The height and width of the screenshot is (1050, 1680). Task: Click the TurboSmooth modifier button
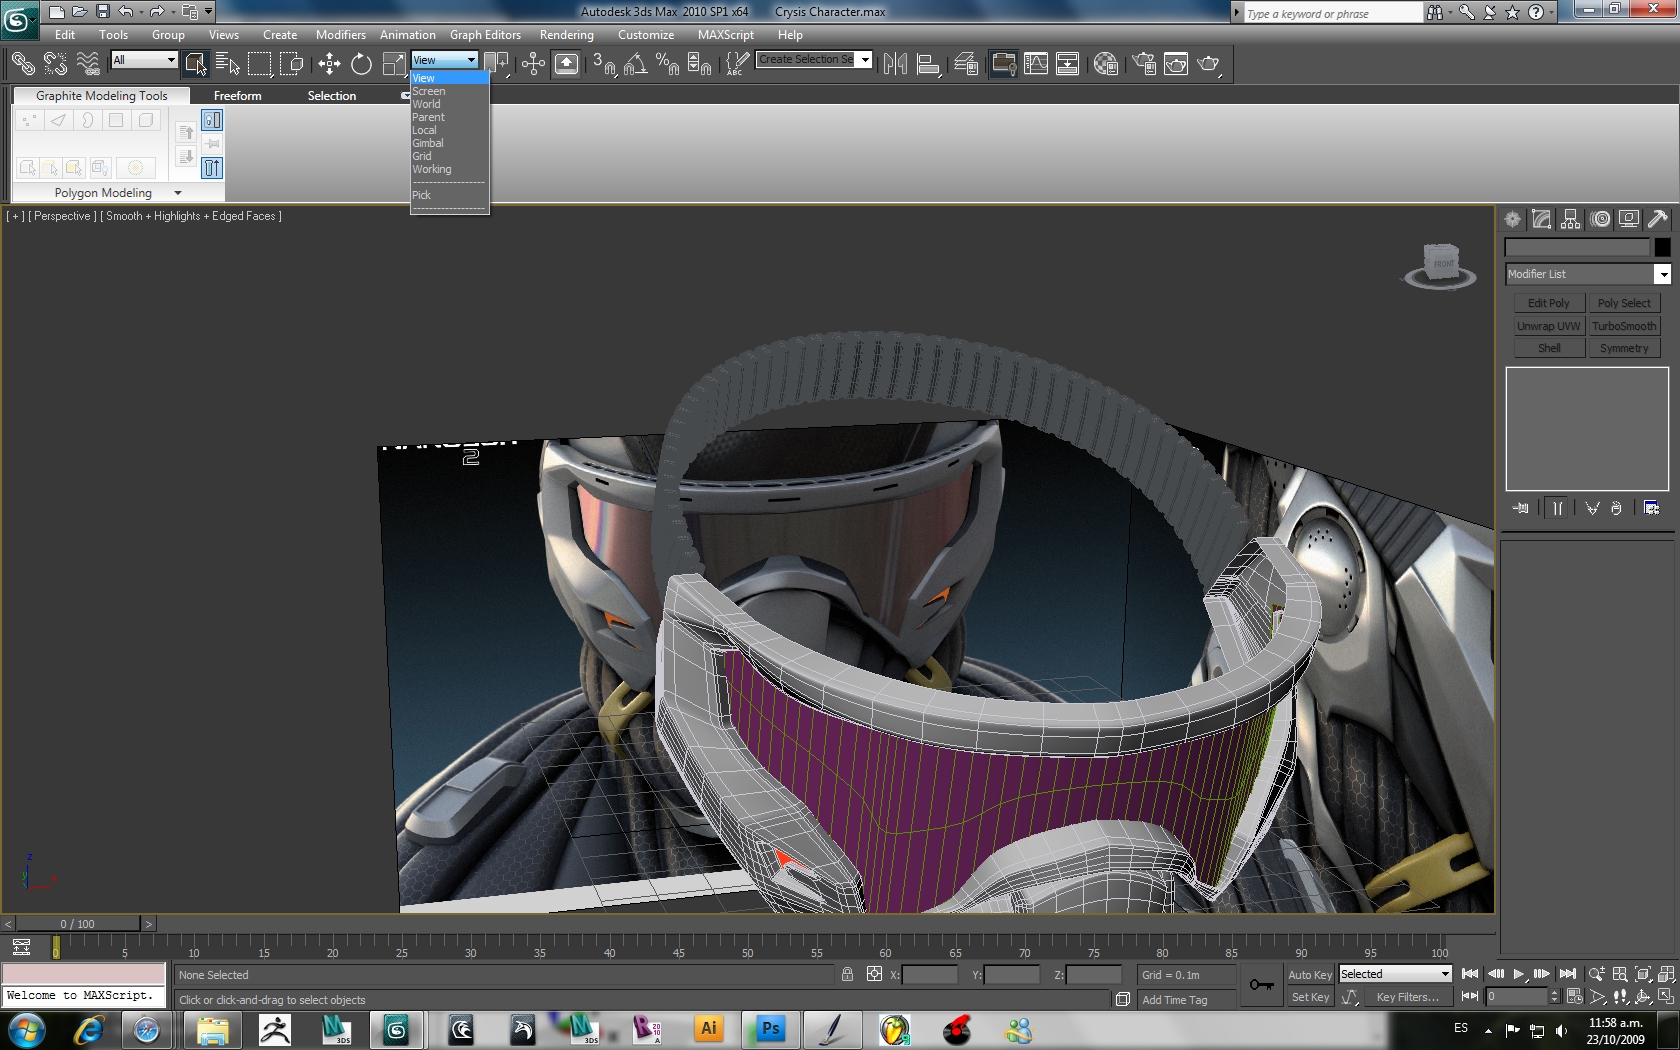tap(1624, 326)
